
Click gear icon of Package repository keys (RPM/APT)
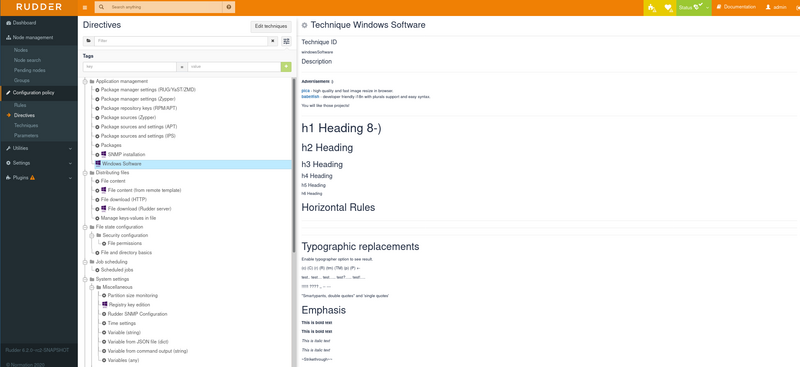97,108
